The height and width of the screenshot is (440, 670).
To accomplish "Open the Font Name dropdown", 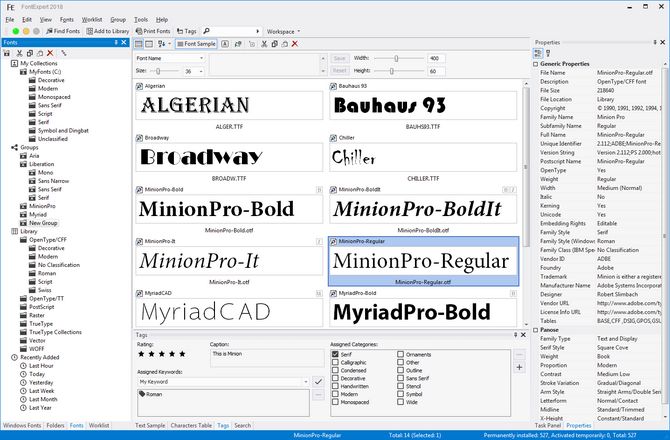I will pyautogui.click(x=170, y=58).
